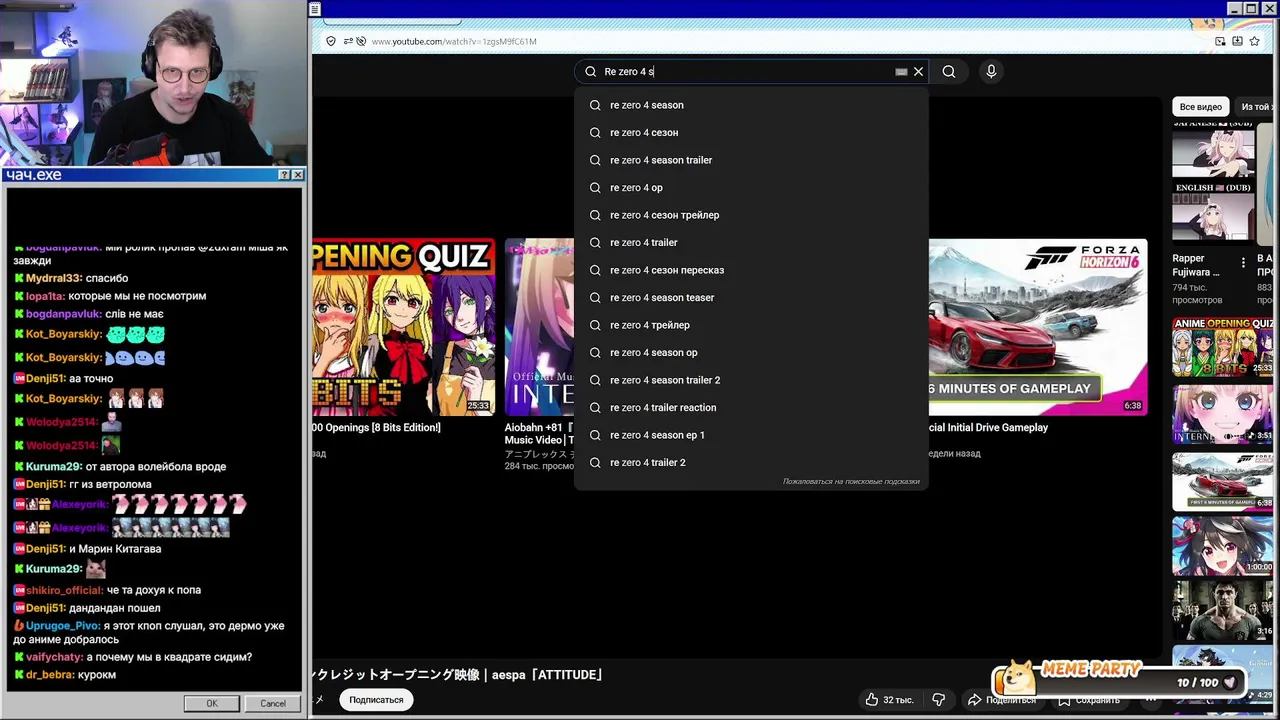Viewport: 1280px width, 720px height.
Task: Select suggestion 're zero 4 trailer'
Action: click(751, 242)
